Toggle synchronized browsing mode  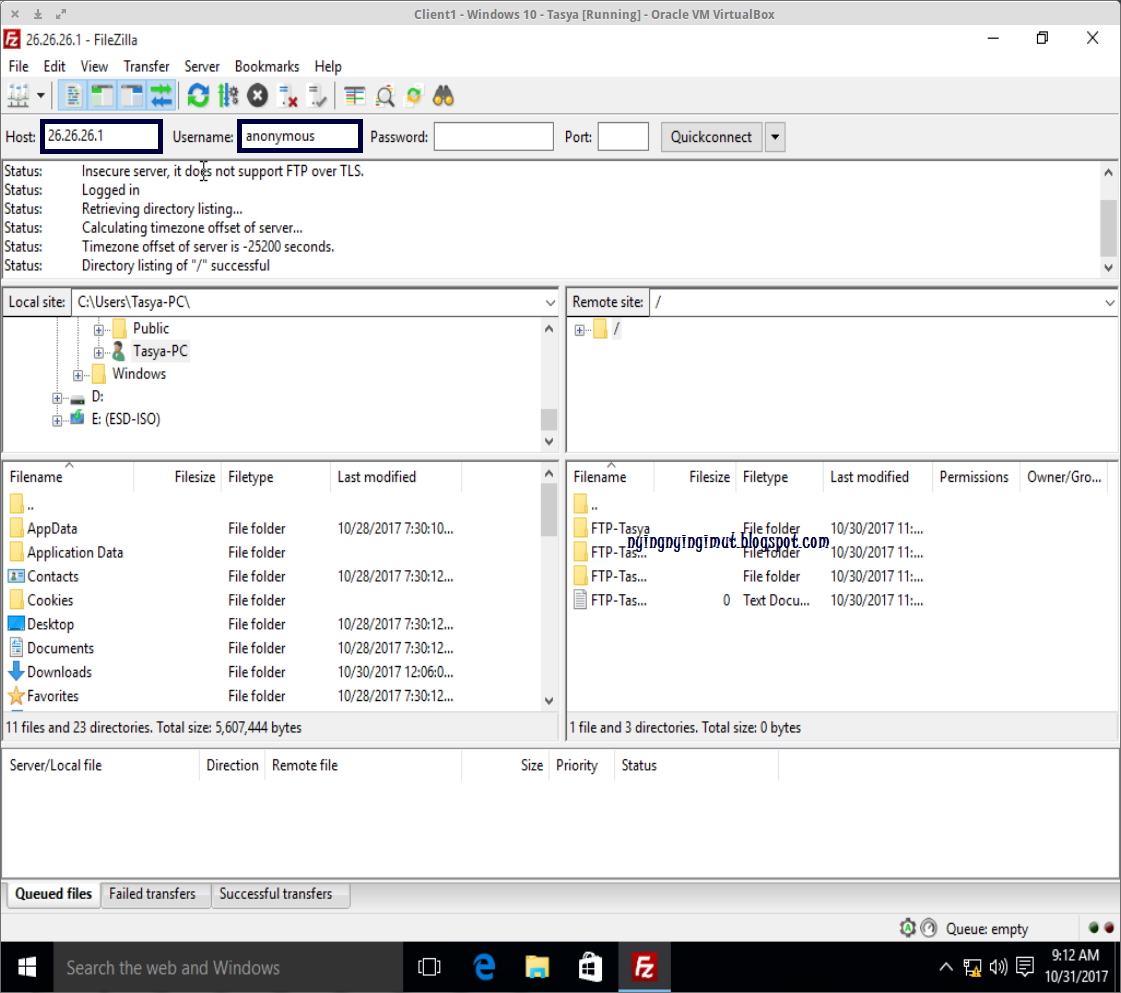click(x=413, y=95)
